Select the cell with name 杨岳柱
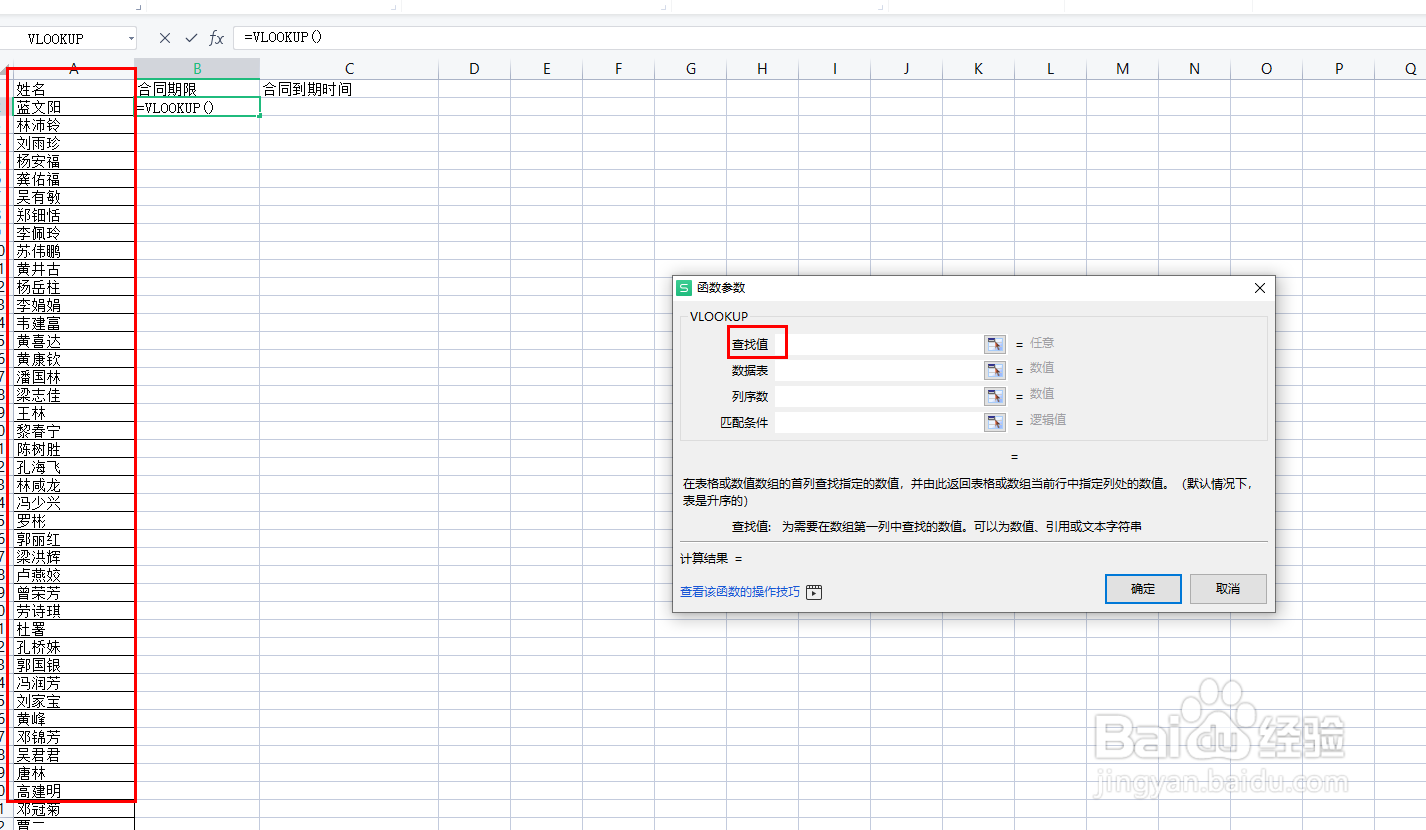Screen dimensions: 1426x830 coord(73,287)
